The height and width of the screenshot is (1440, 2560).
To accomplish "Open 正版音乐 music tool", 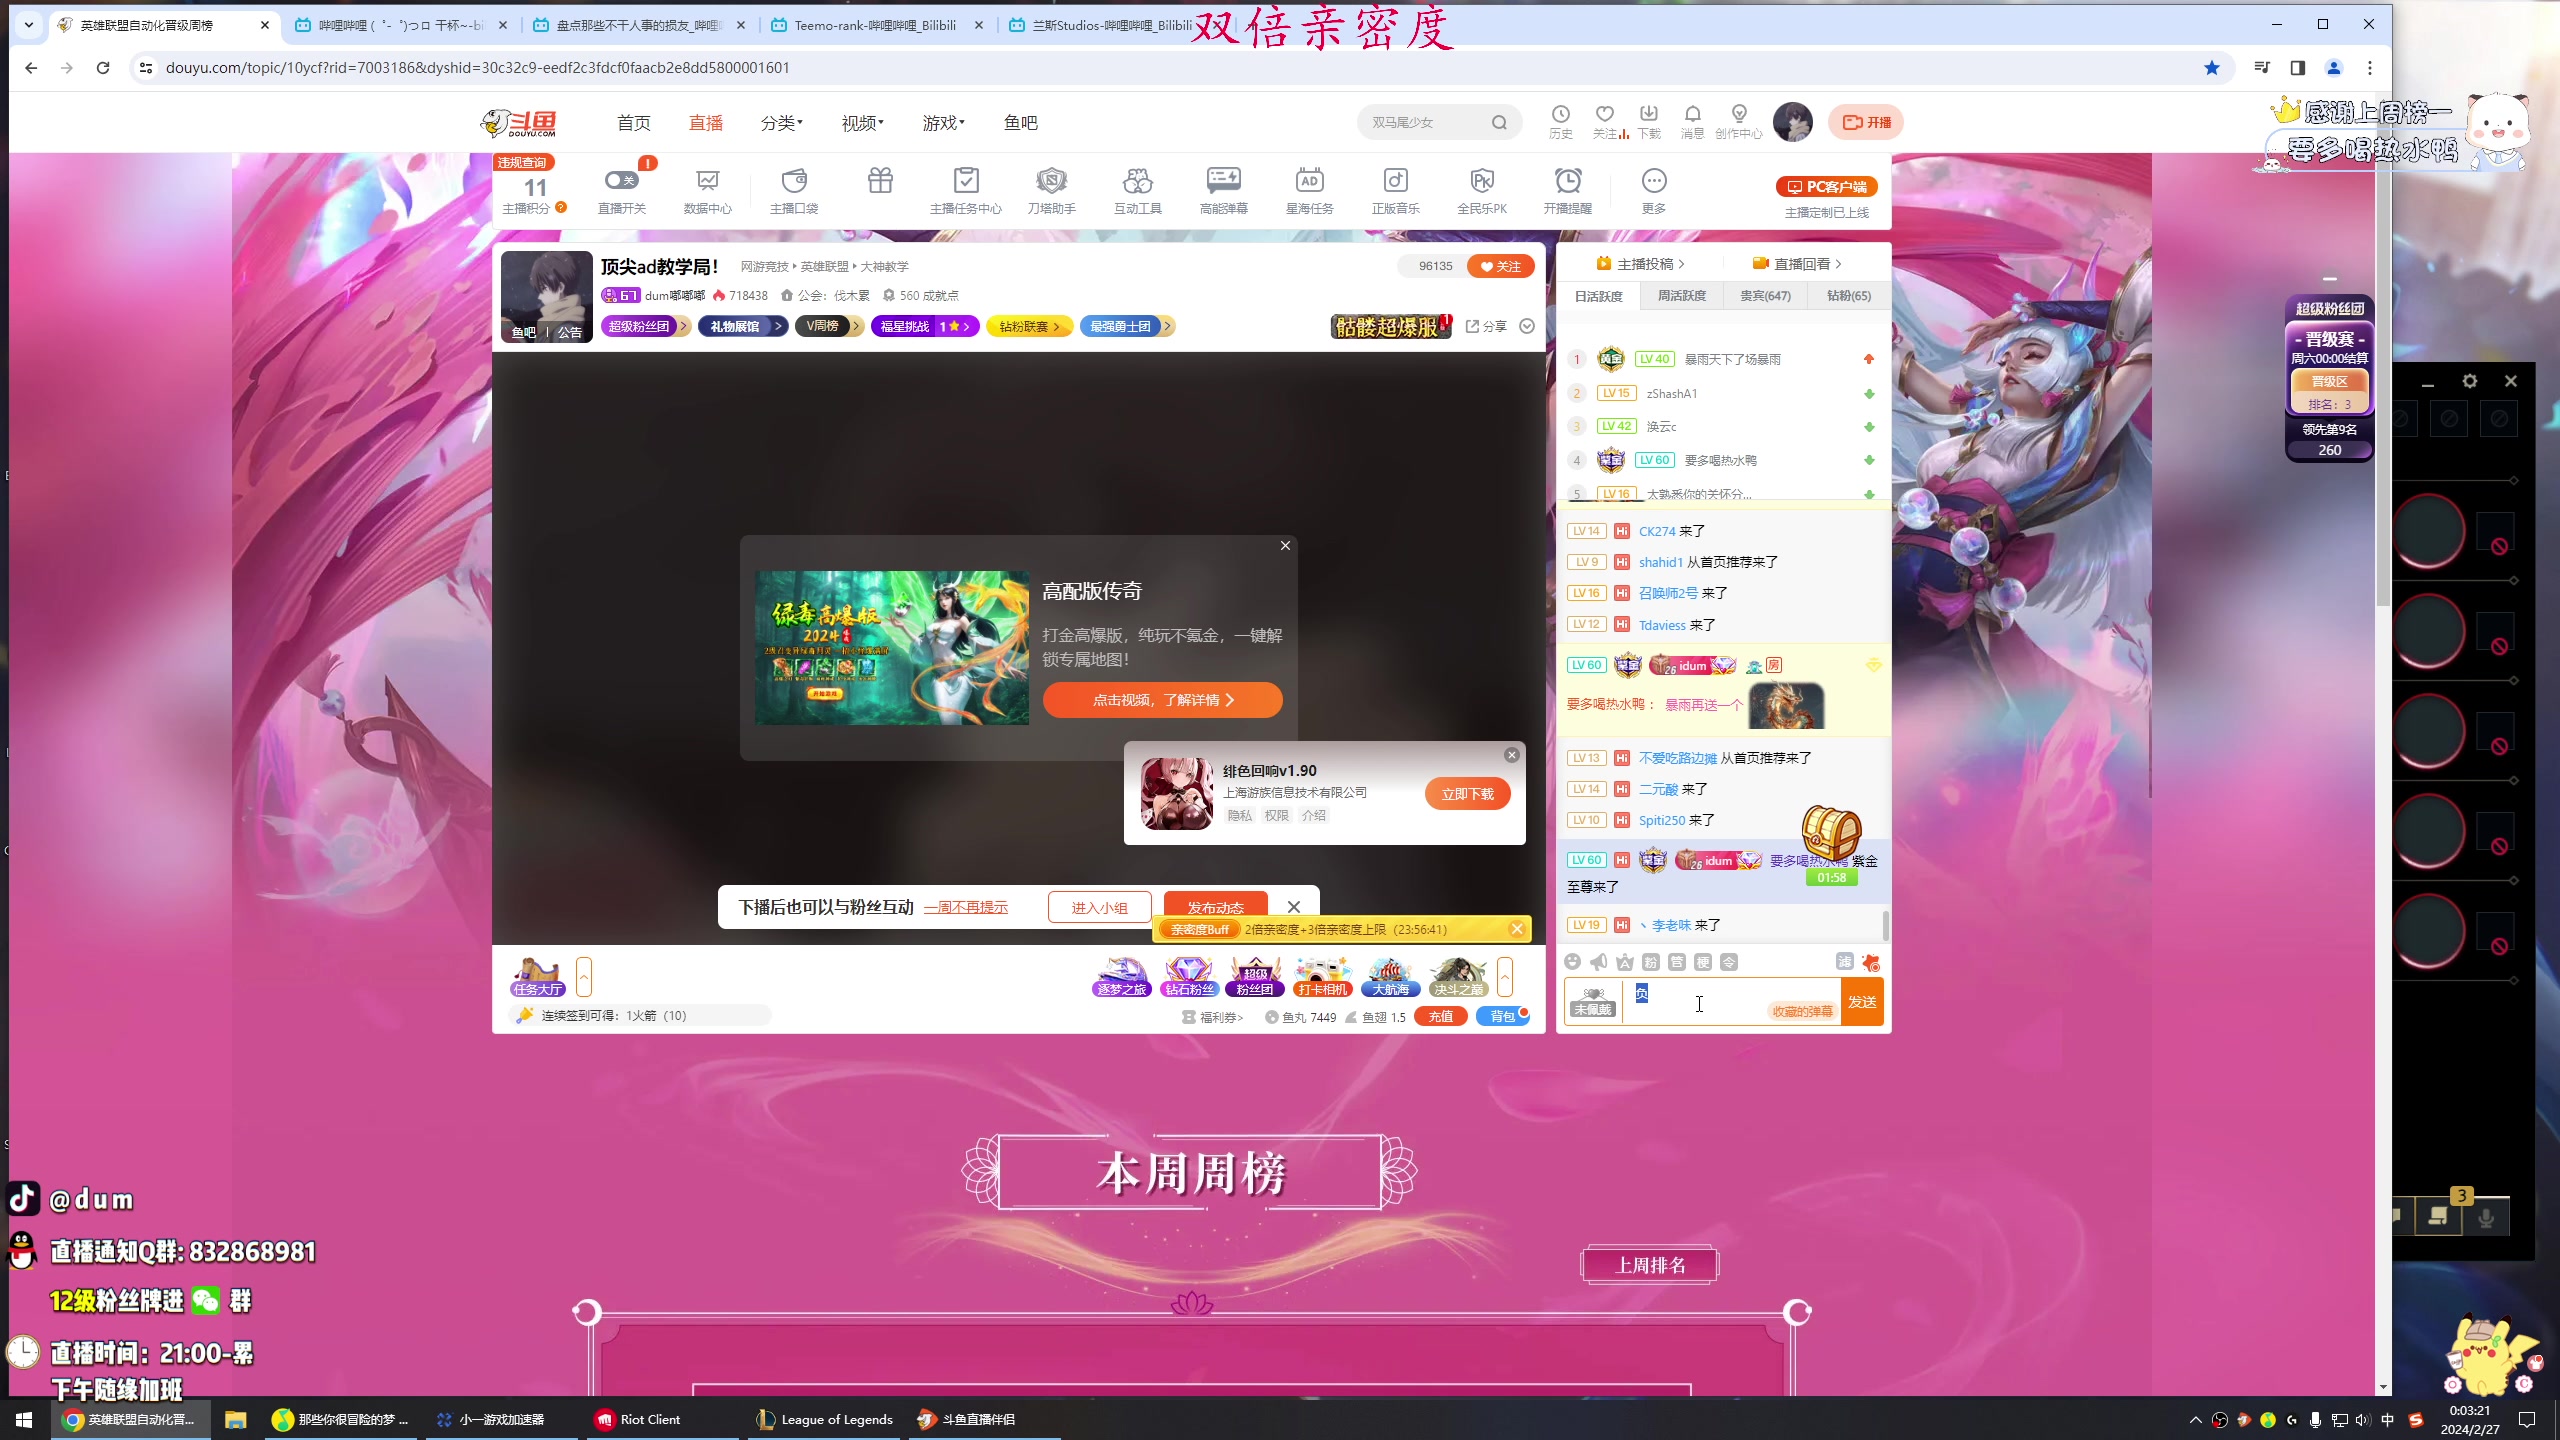I will coord(1395,190).
